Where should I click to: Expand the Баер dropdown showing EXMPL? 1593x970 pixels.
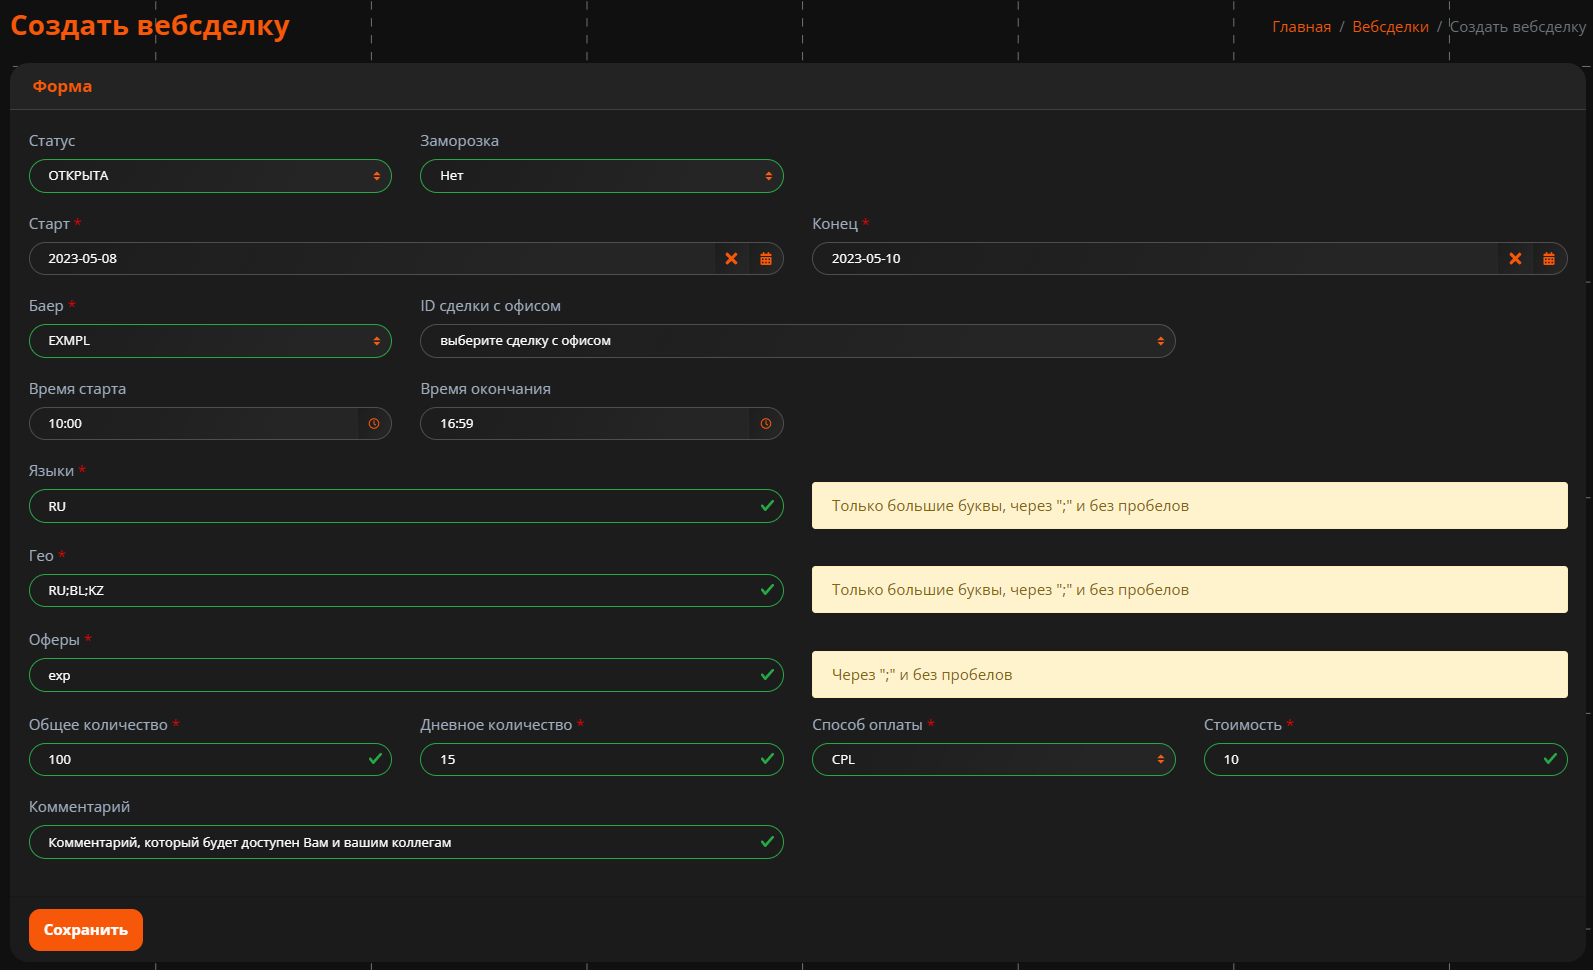pos(210,341)
